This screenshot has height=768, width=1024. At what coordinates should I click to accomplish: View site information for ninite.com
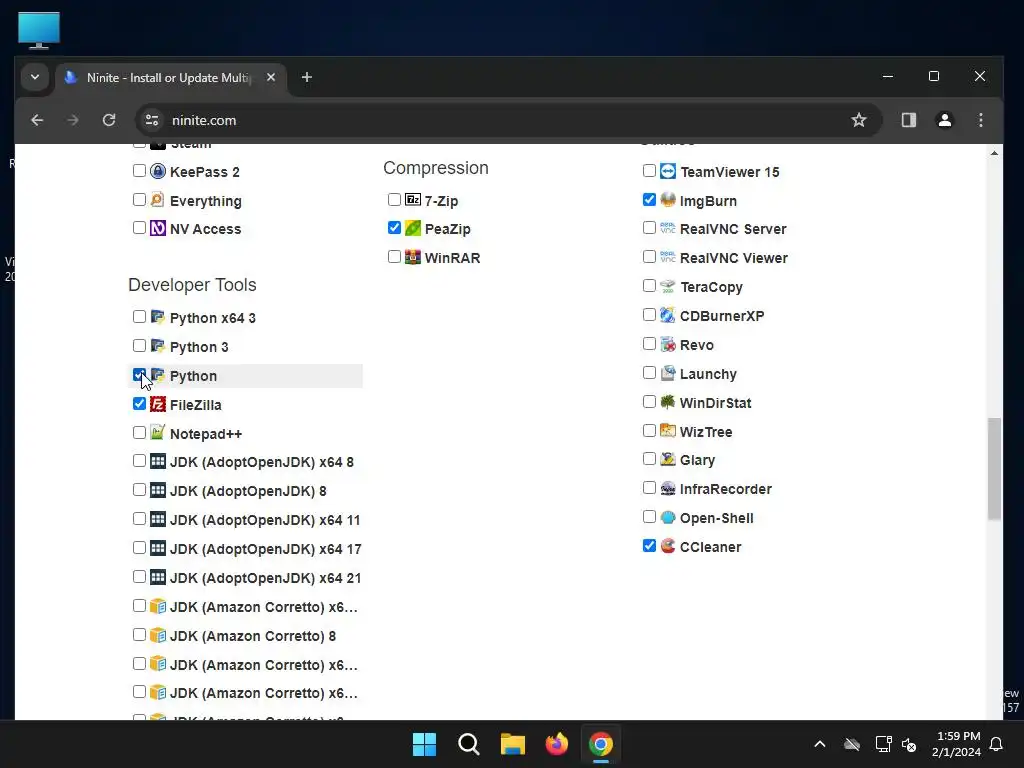tap(152, 120)
